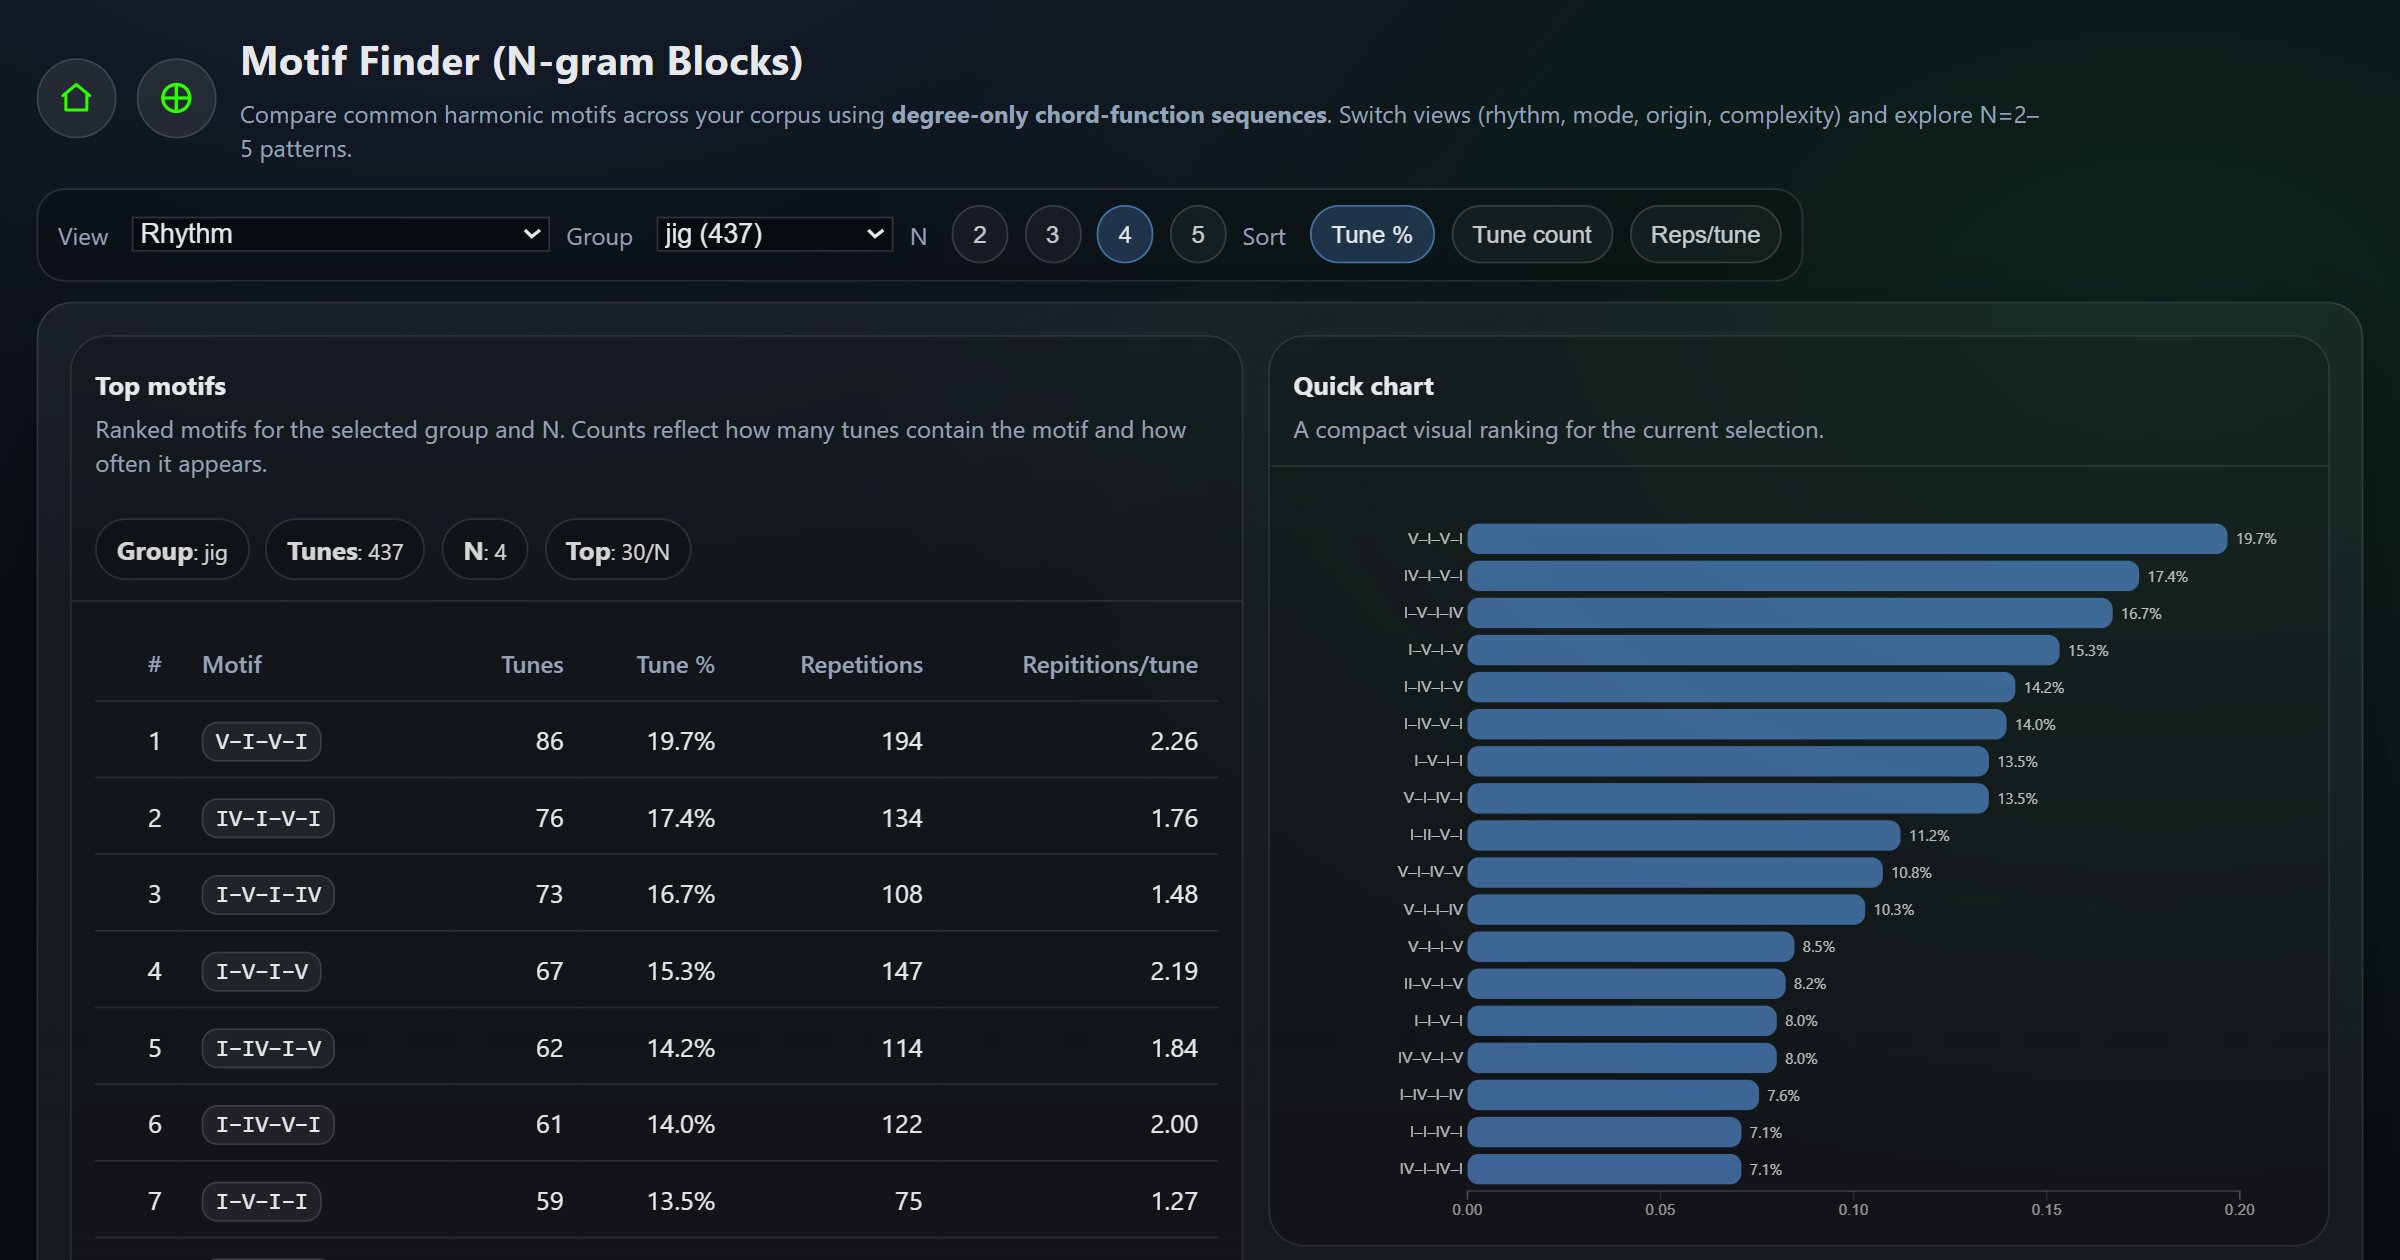The width and height of the screenshot is (2400, 1260).
Task: Click the Repetitions column header
Action: (x=860, y=664)
